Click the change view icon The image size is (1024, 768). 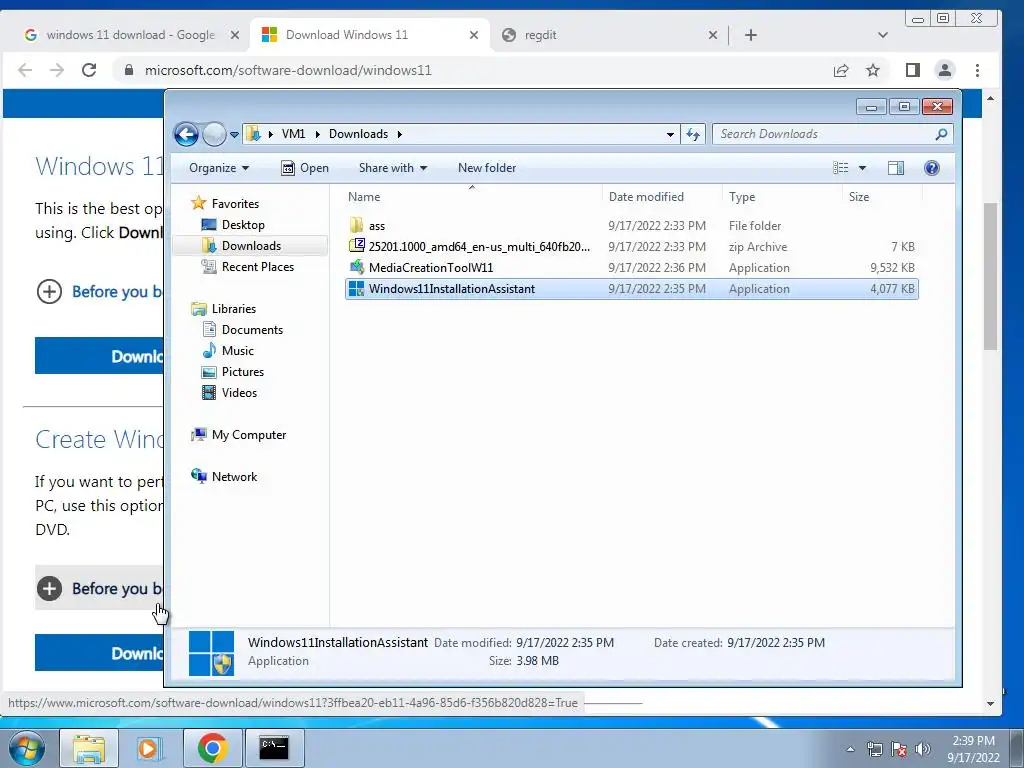pyautogui.click(x=840, y=168)
